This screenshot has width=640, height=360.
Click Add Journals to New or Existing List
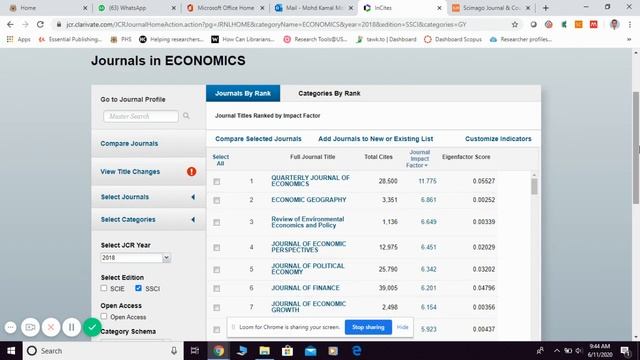(376, 139)
